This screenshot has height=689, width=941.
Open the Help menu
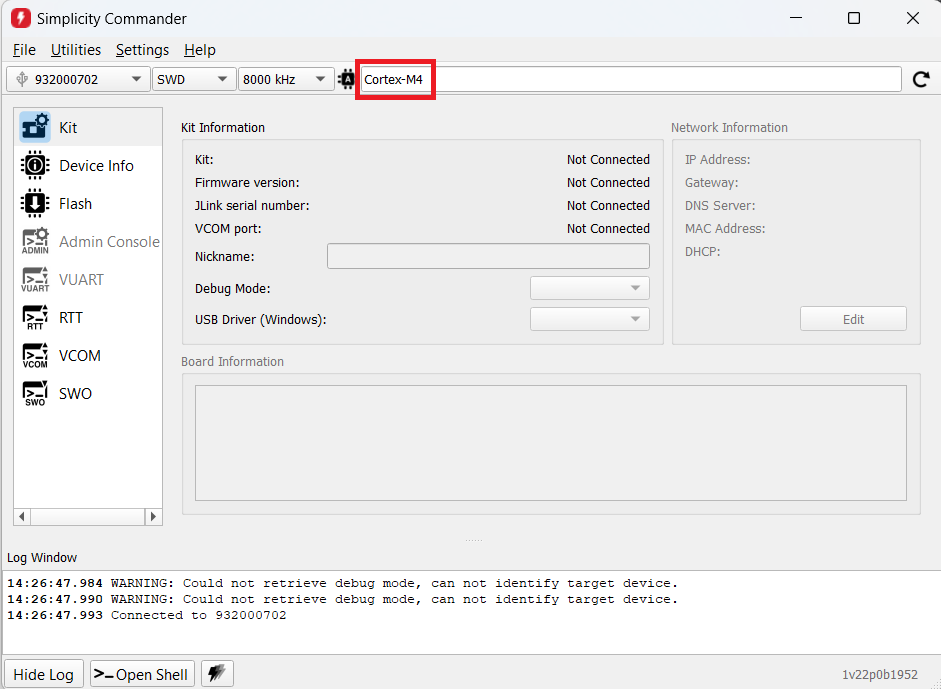[x=200, y=50]
